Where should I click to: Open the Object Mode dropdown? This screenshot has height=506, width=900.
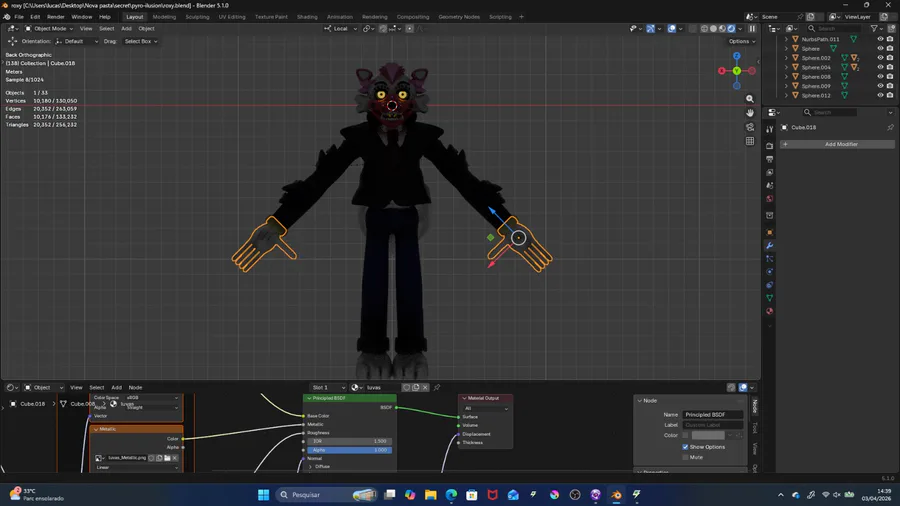[x=48, y=28]
